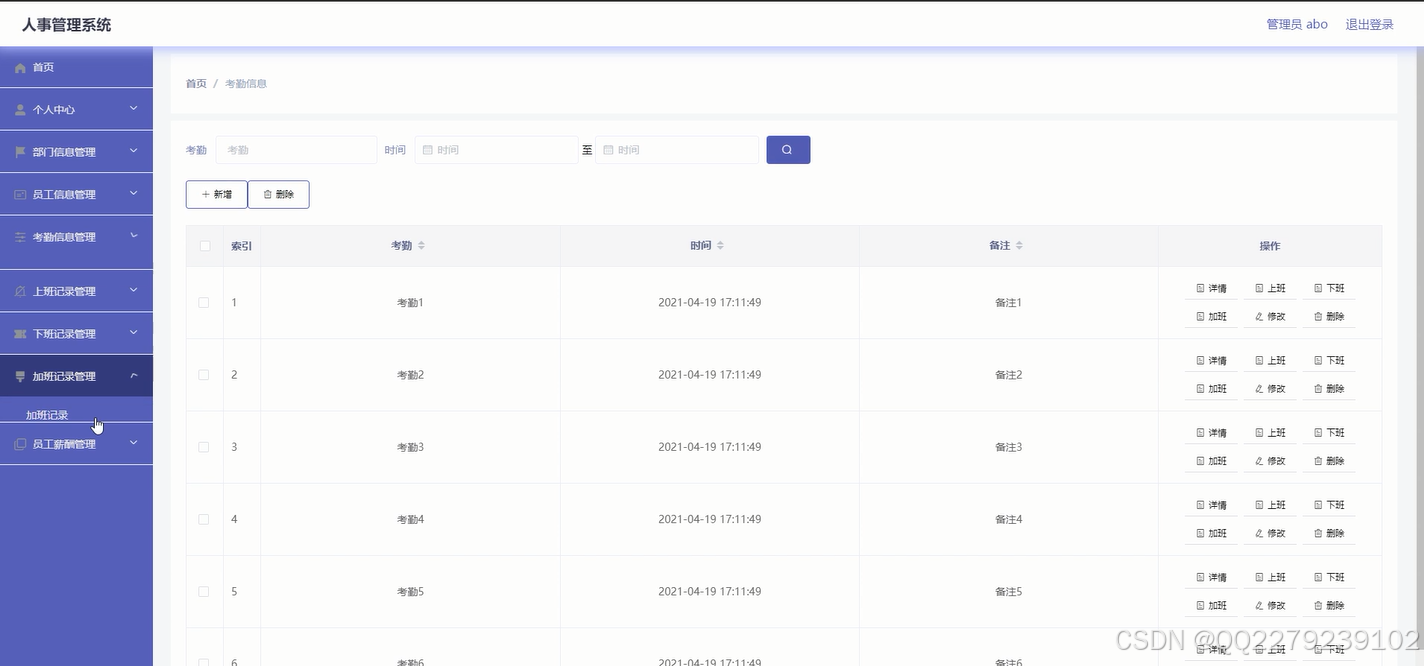The image size is (1424, 666).
Task: Click the trash icon on the 删除 button
Action: click(x=266, y=194)
